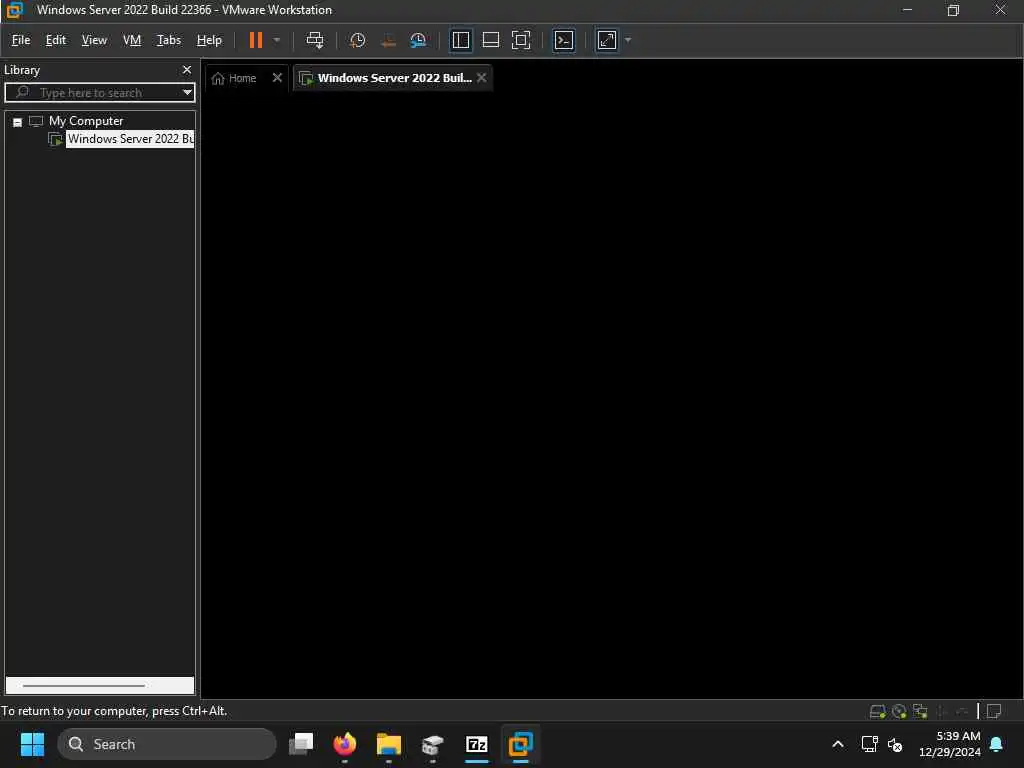The height and width of the screenshot is (768, 1024).
Task: Close the Windows Server 2022 tab
Action: click(481, 77)
